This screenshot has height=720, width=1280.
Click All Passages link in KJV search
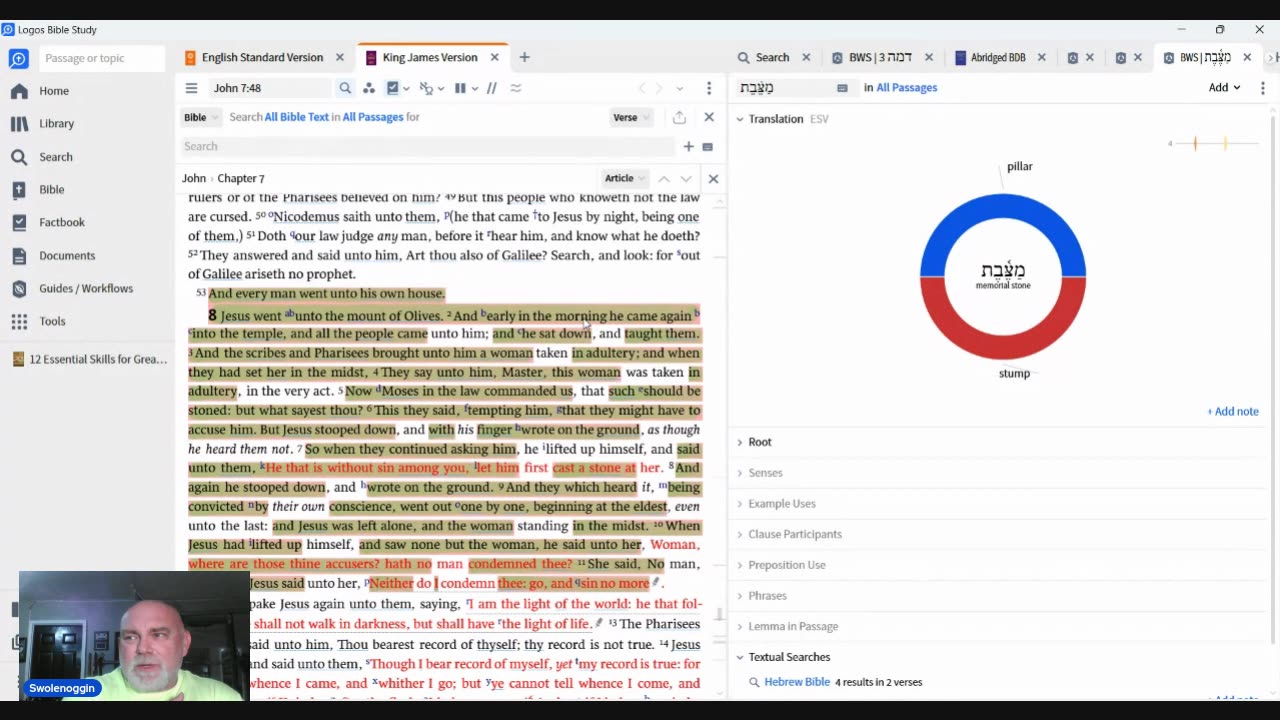coord(373,117)
